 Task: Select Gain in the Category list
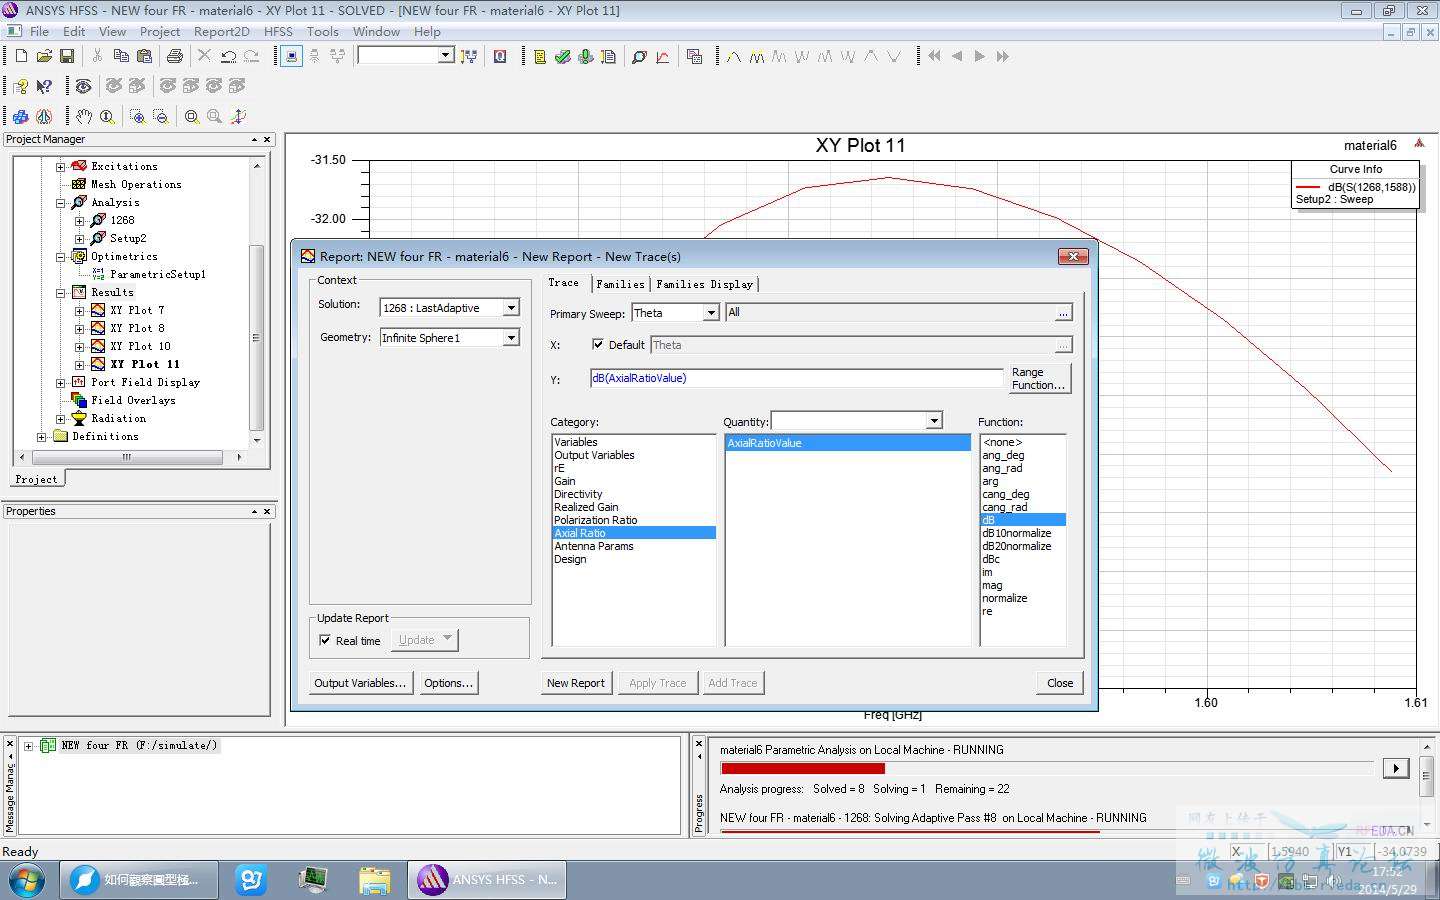point(565,481)
